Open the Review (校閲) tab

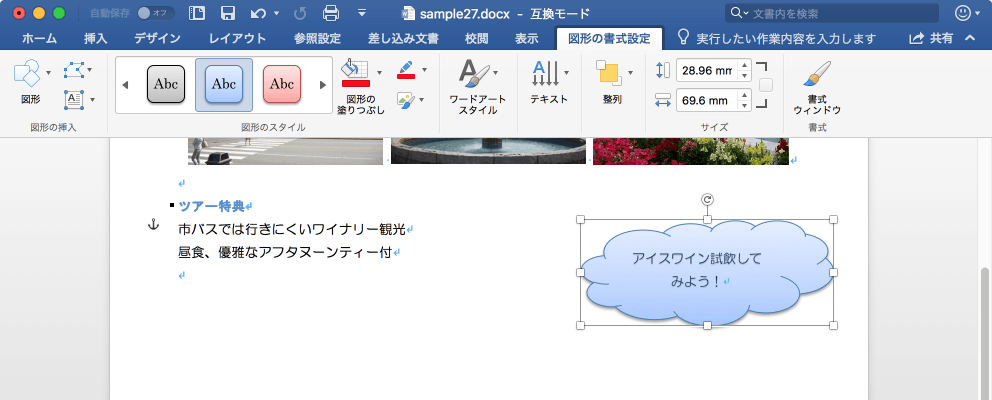tap(476, 39)
